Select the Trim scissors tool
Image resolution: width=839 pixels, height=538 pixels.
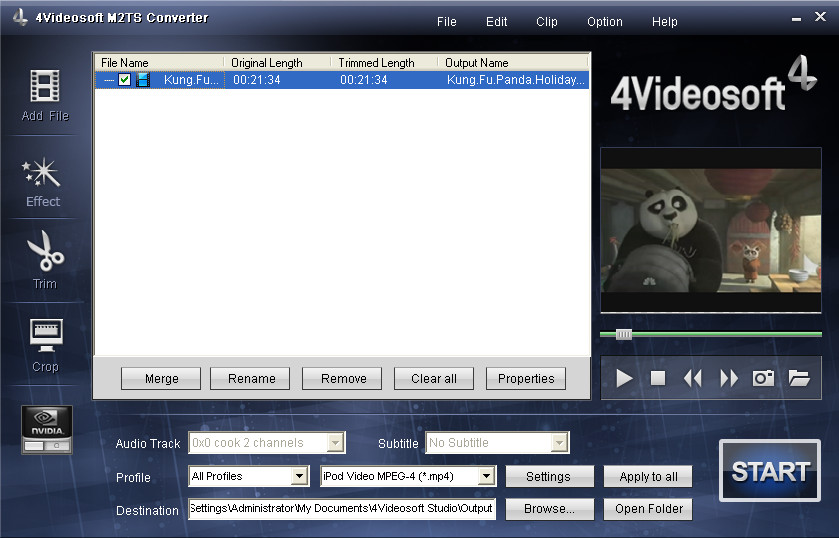pos(45,252)
